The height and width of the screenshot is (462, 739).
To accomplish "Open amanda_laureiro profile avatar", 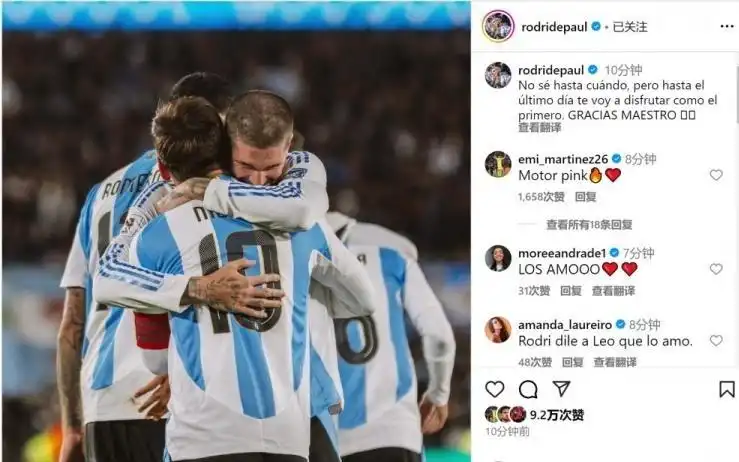I will click(x=498, y=330).
